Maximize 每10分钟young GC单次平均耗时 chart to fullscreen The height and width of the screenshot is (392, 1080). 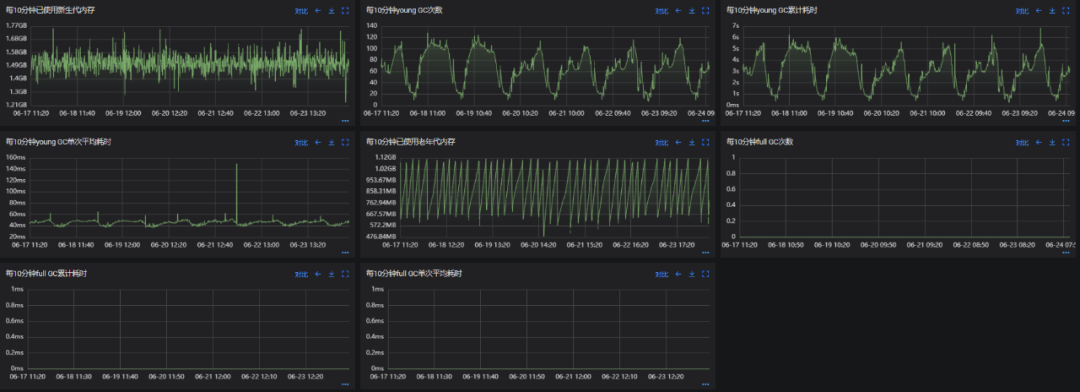(x=345, y=143)
